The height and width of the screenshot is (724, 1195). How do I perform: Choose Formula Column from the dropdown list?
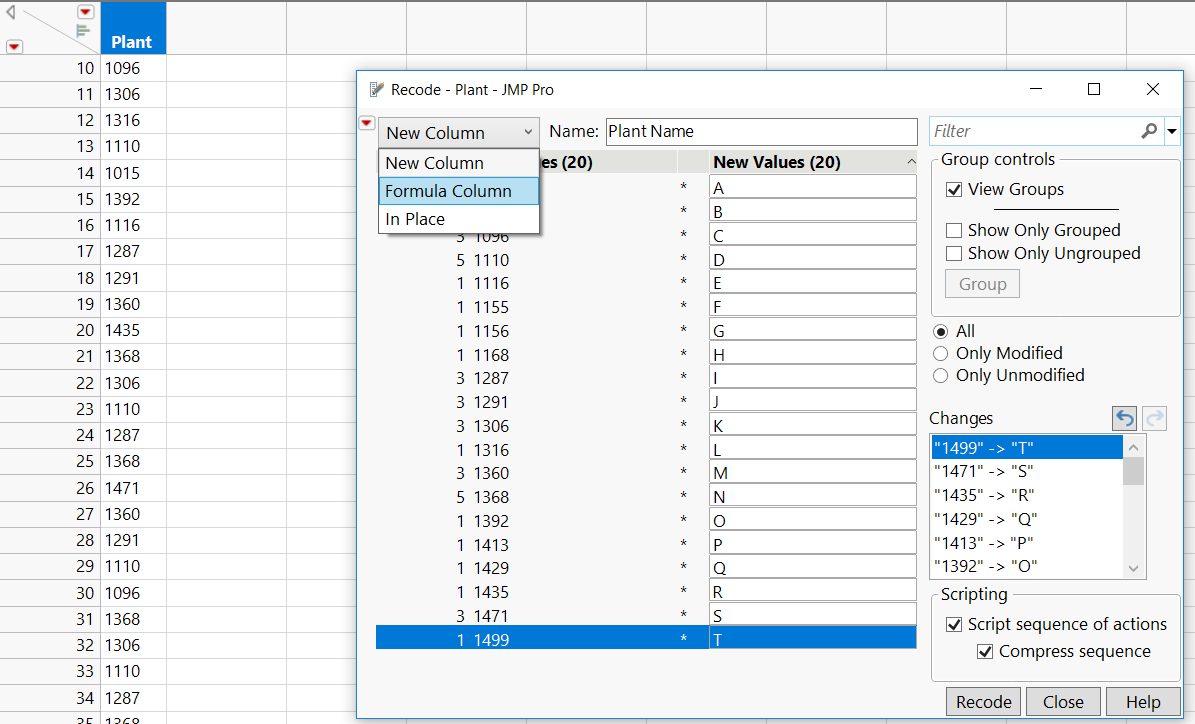pyautogui.click(x=448, y=191)
